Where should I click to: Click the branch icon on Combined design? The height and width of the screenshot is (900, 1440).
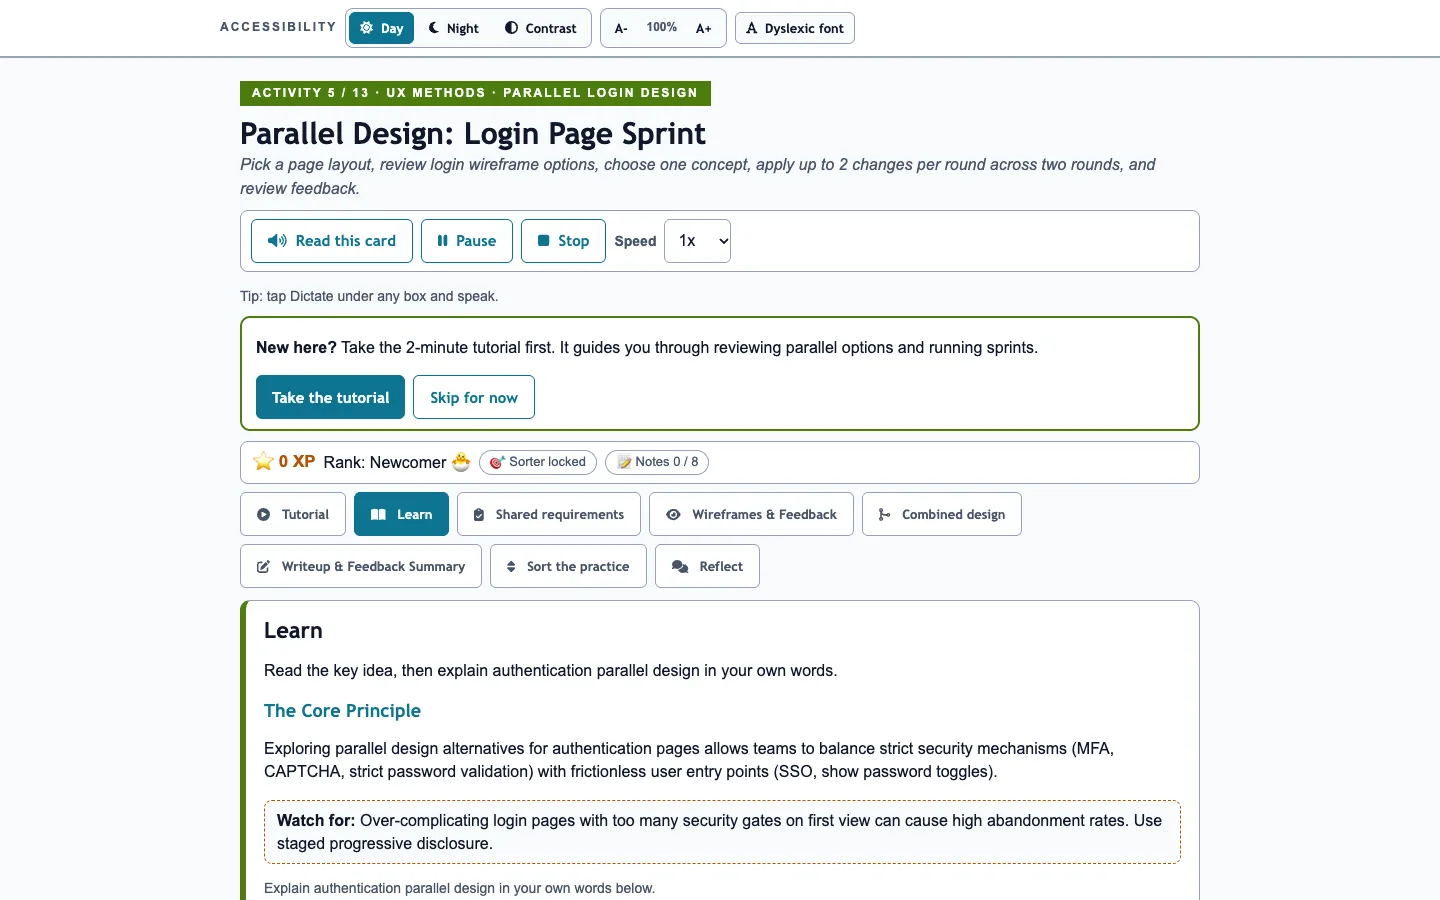(x=884, y=514)
